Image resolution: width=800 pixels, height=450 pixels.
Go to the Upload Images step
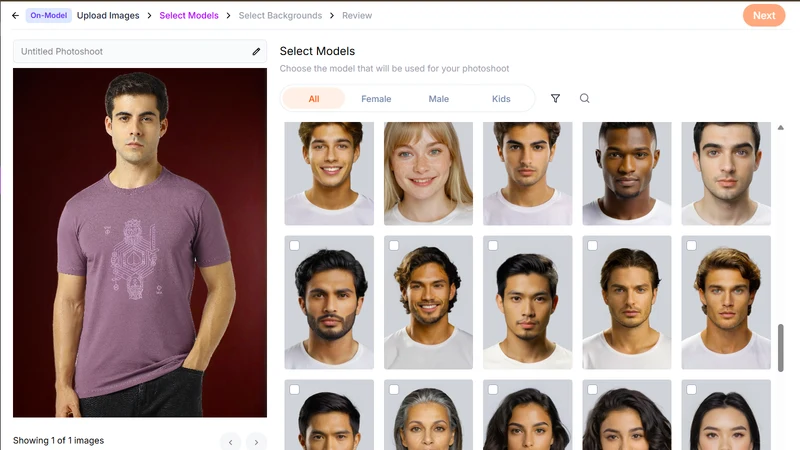[108, 15]
